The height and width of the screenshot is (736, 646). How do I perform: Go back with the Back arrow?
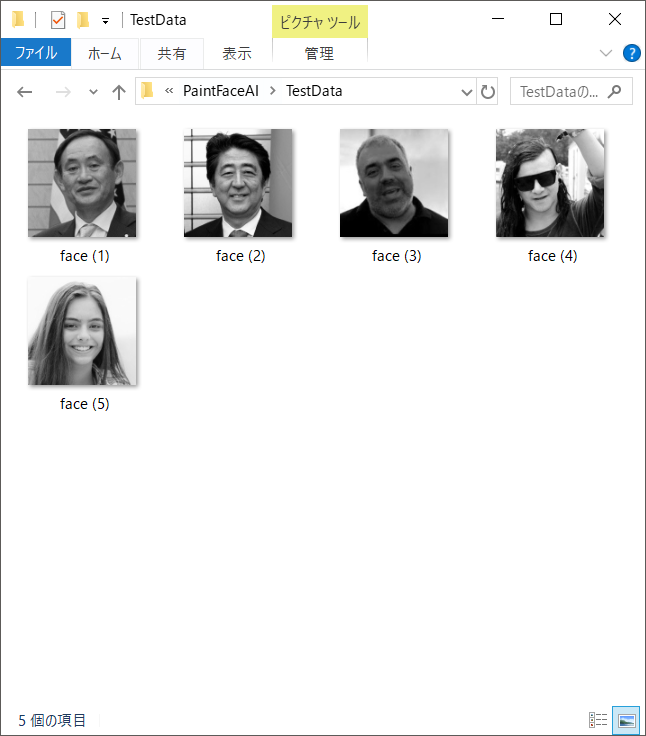click(24, 92)
